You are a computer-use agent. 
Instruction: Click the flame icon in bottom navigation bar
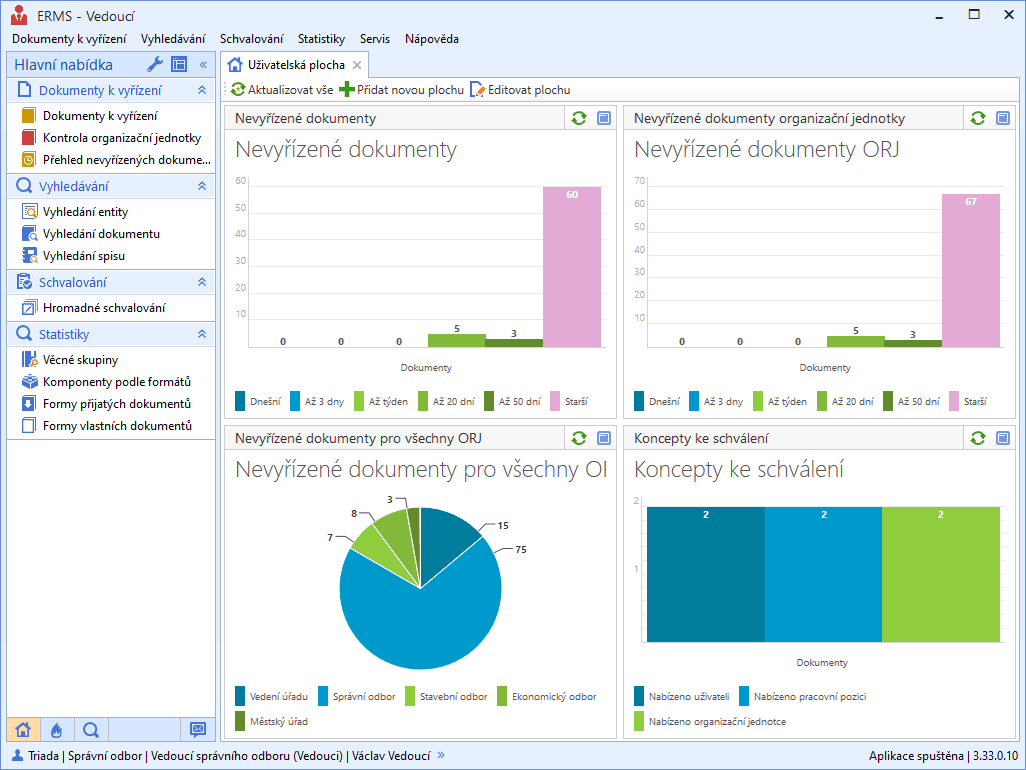tap(56, 730)
